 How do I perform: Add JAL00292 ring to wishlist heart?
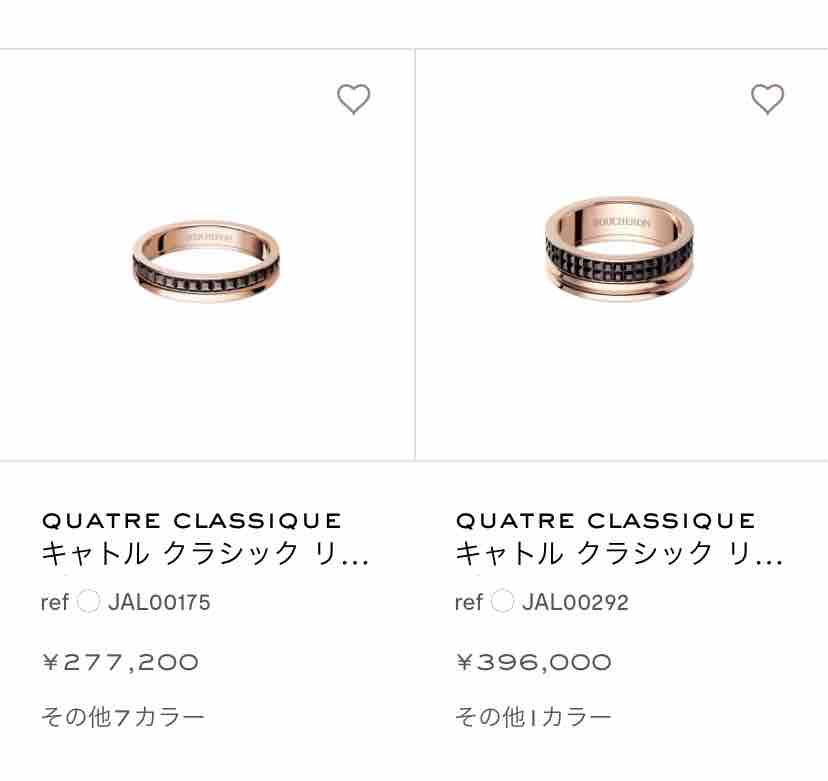tap(767, 99)
